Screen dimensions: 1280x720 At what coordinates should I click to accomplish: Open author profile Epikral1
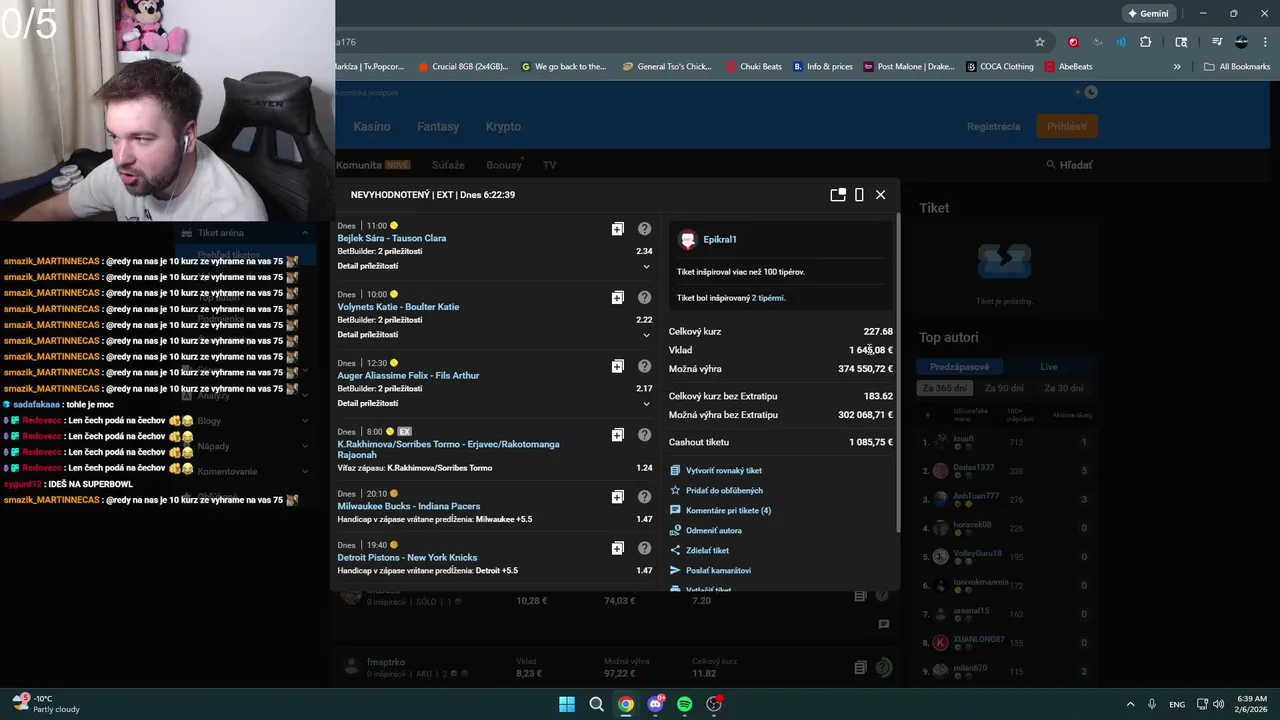point(720,240)
